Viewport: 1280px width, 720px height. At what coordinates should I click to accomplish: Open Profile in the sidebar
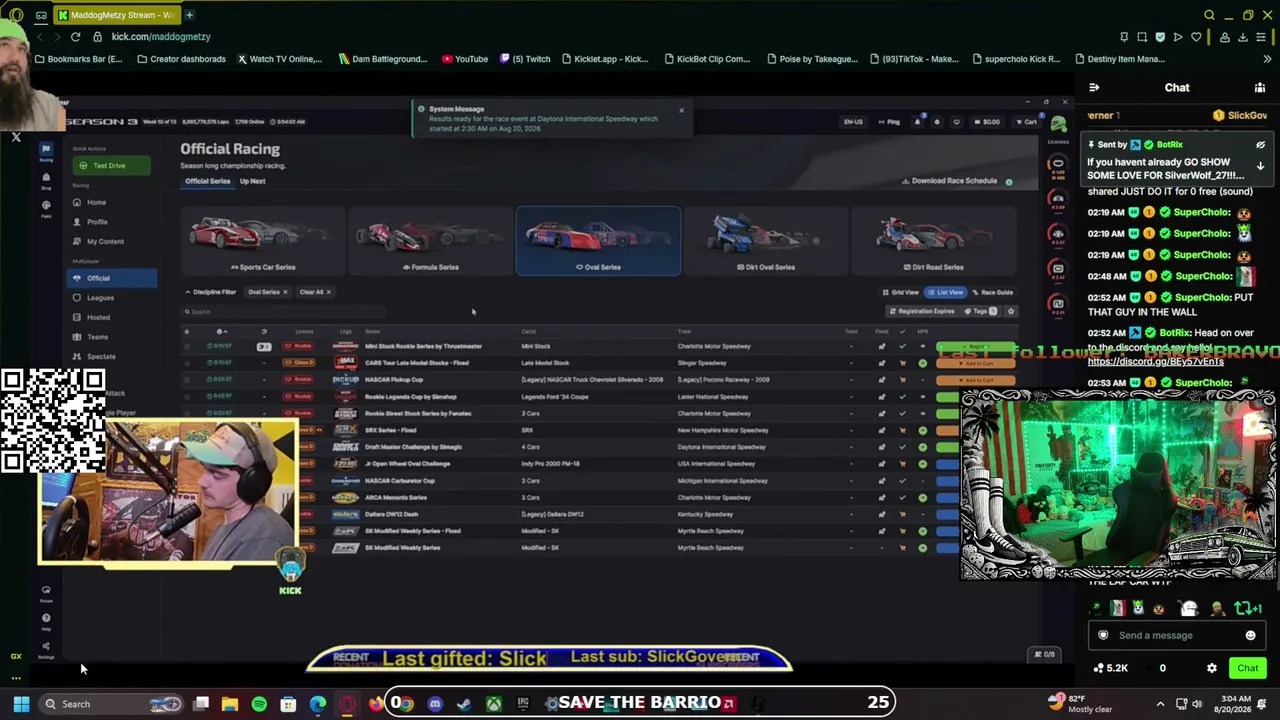[97, 222]
